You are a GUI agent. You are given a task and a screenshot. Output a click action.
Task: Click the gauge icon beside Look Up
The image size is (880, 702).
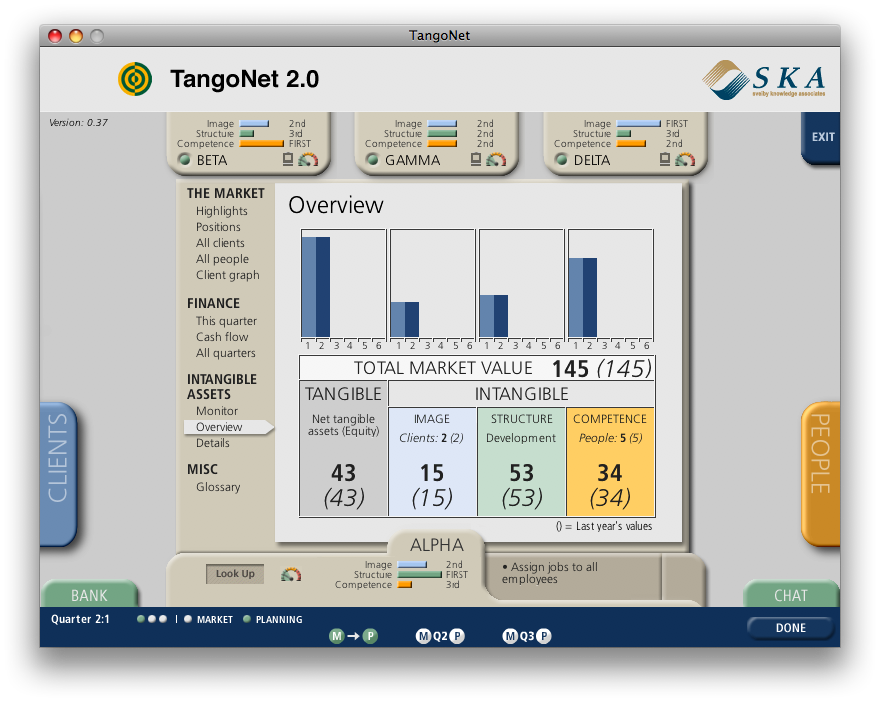pyautogui.click(x=291, y=574)
